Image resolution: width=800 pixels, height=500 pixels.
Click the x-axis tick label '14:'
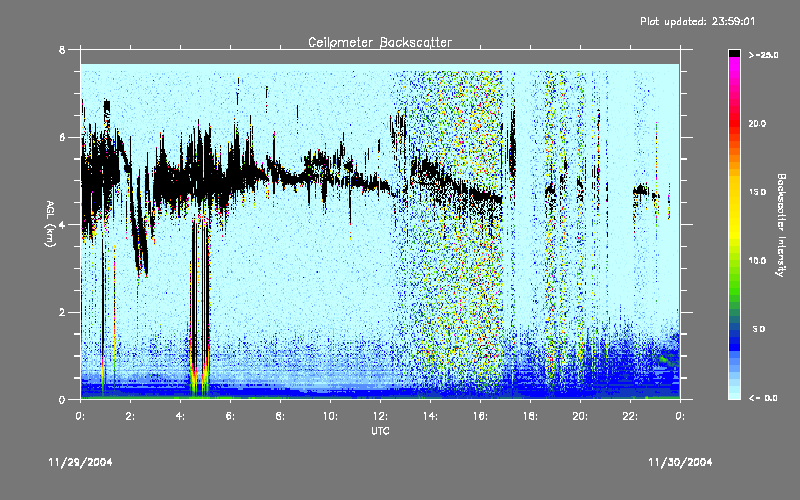pos(430,416)
